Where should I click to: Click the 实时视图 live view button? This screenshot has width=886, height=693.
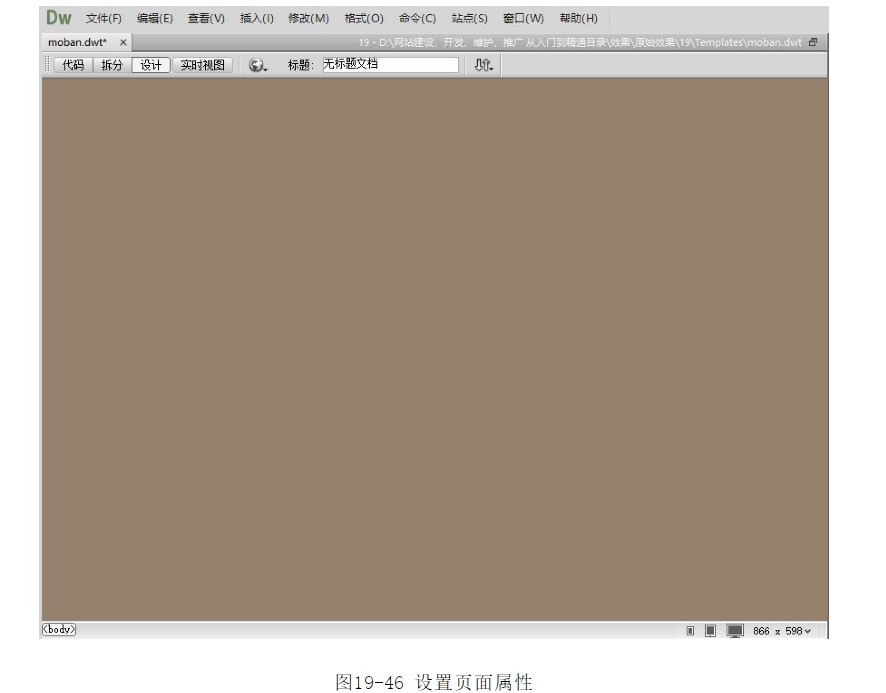pyautogui.click(x=202, y=65)
